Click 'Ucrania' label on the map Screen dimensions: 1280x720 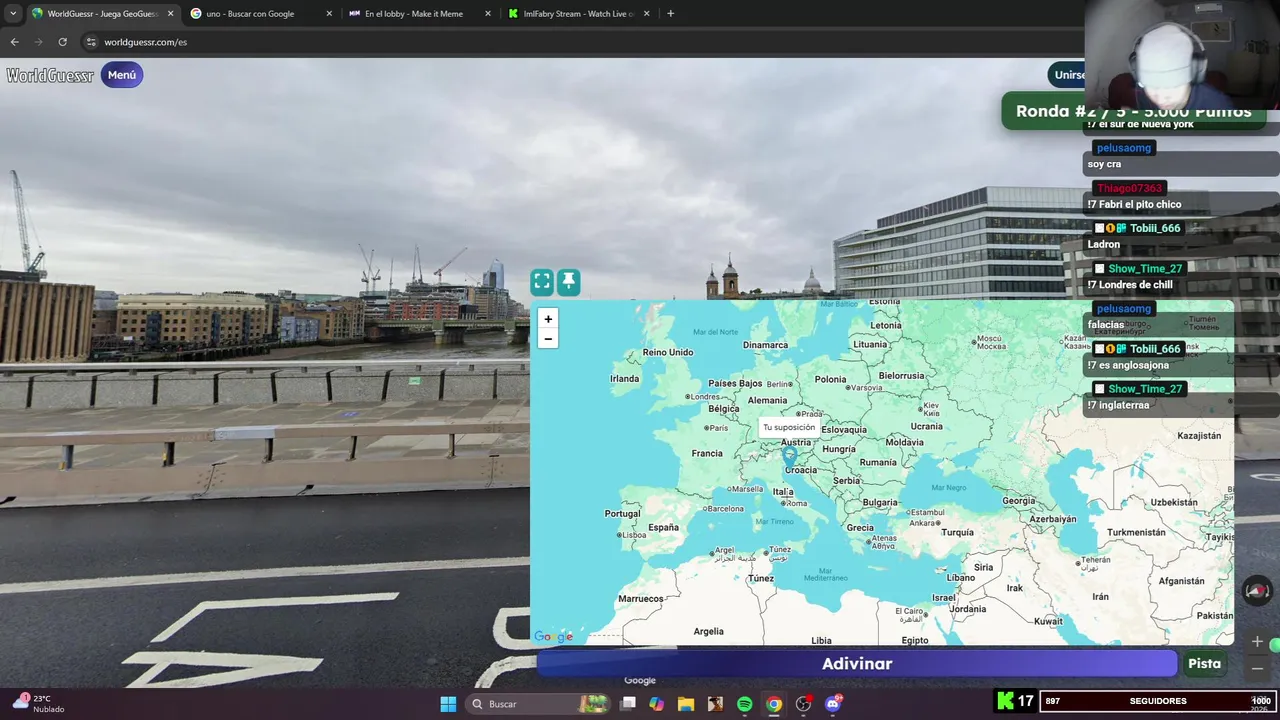click(926, 426)
